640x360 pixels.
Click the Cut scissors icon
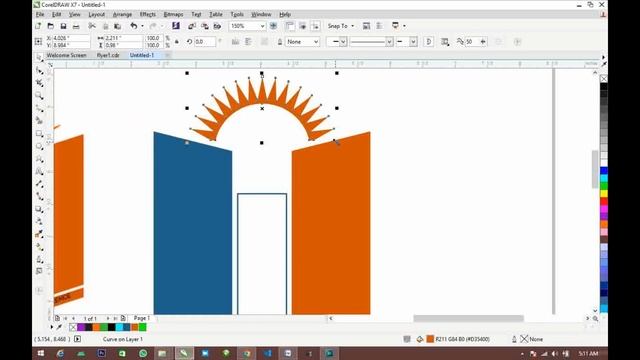point(92,26)
